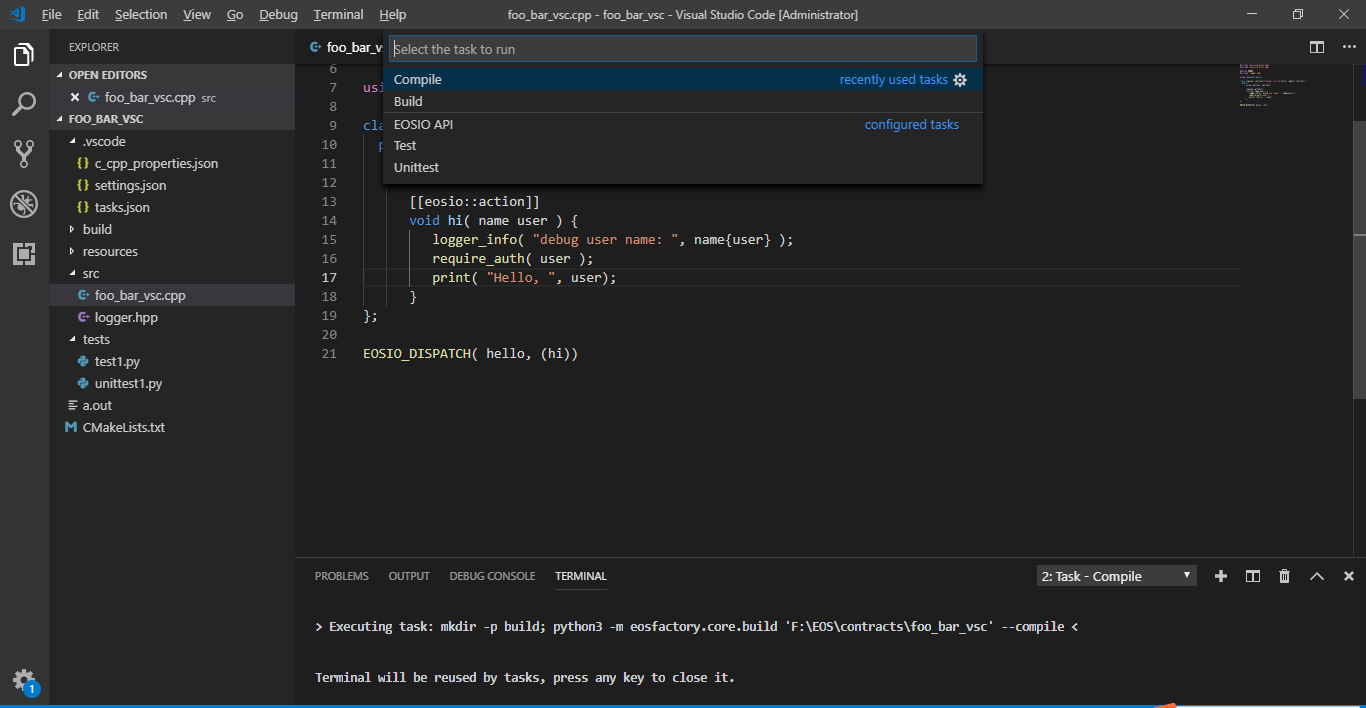
Task: Click the gear next to the Compile task
Action: click(x=960, y=80)
